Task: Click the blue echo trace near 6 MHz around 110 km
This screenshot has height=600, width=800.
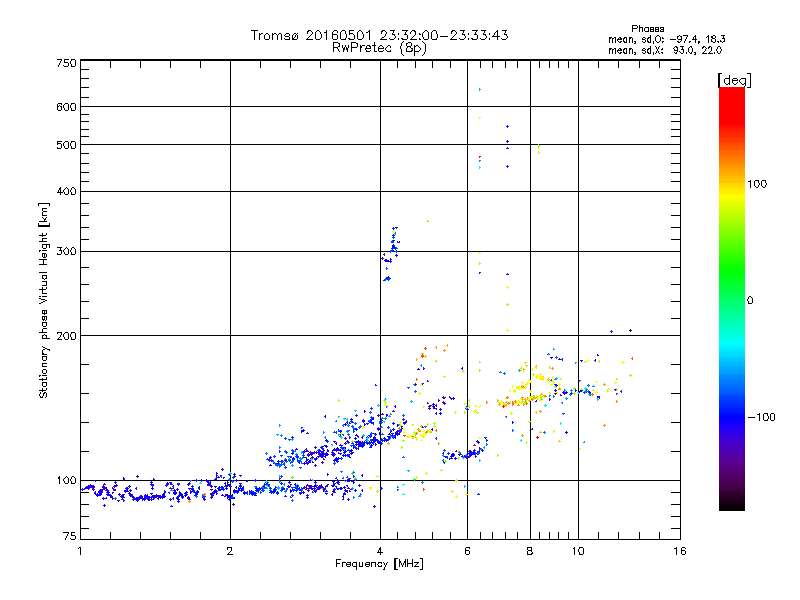Action: point(465,451)
